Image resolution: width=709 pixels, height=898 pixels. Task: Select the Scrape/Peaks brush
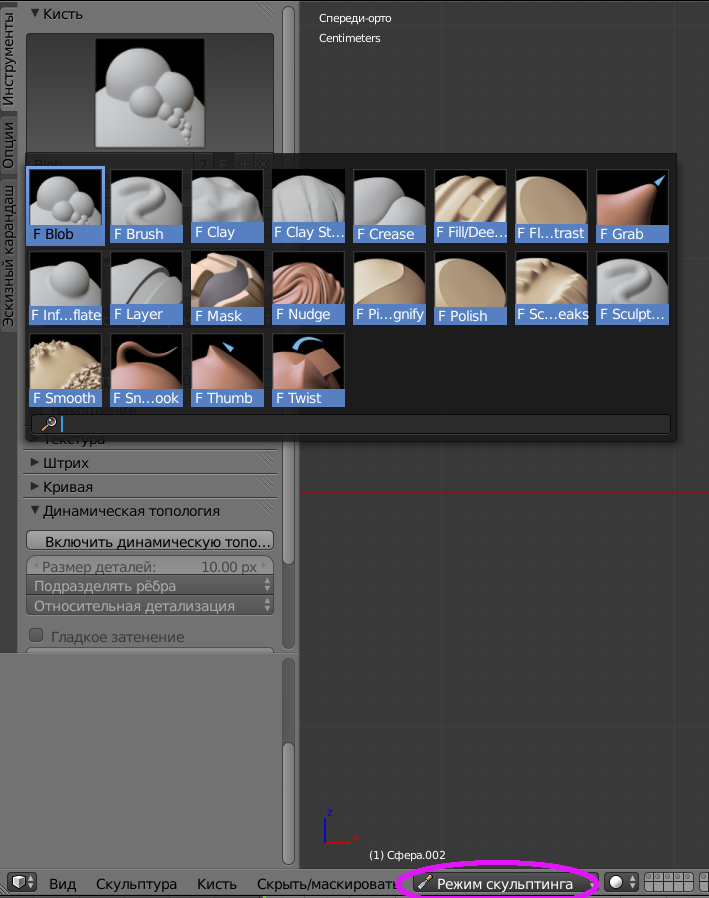coord(552,288)
